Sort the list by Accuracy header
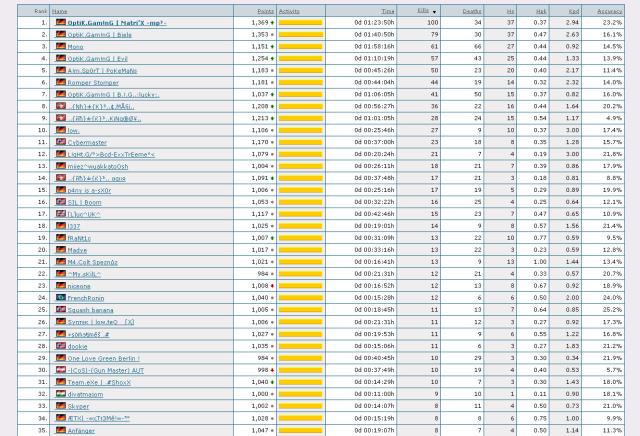Image resolution: width=640 pixels, height=436 pixels. point(609,10)
